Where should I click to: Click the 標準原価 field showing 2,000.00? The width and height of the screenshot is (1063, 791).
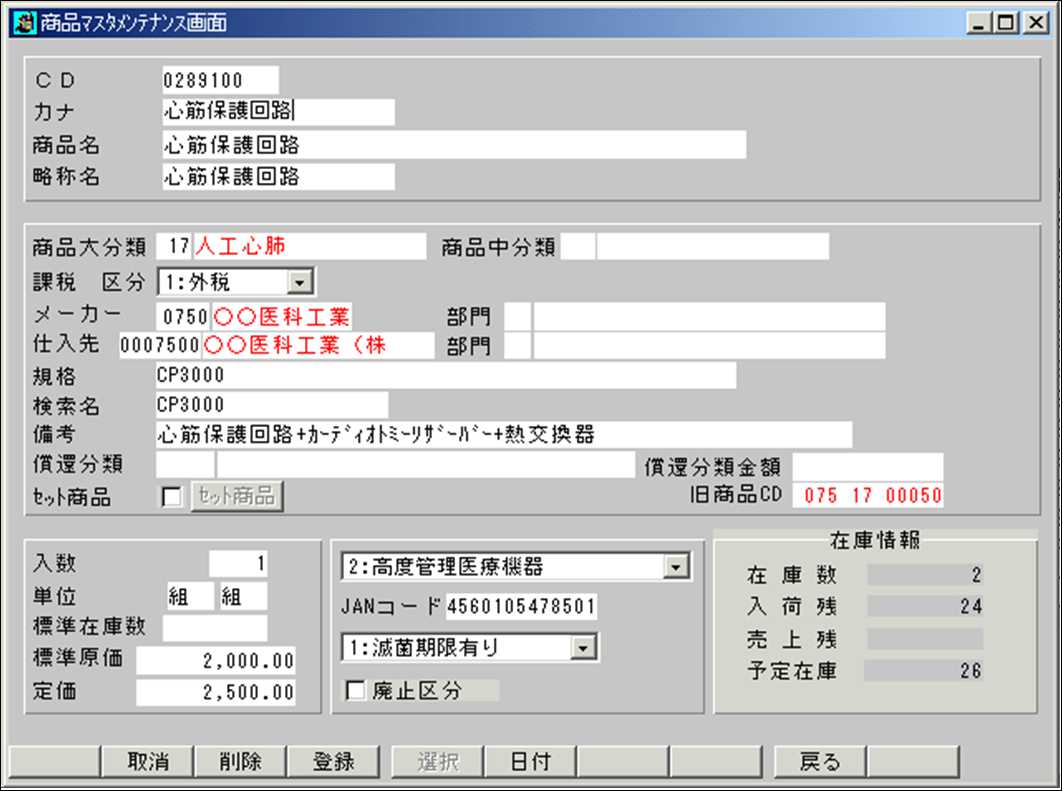tap(216, 661)
